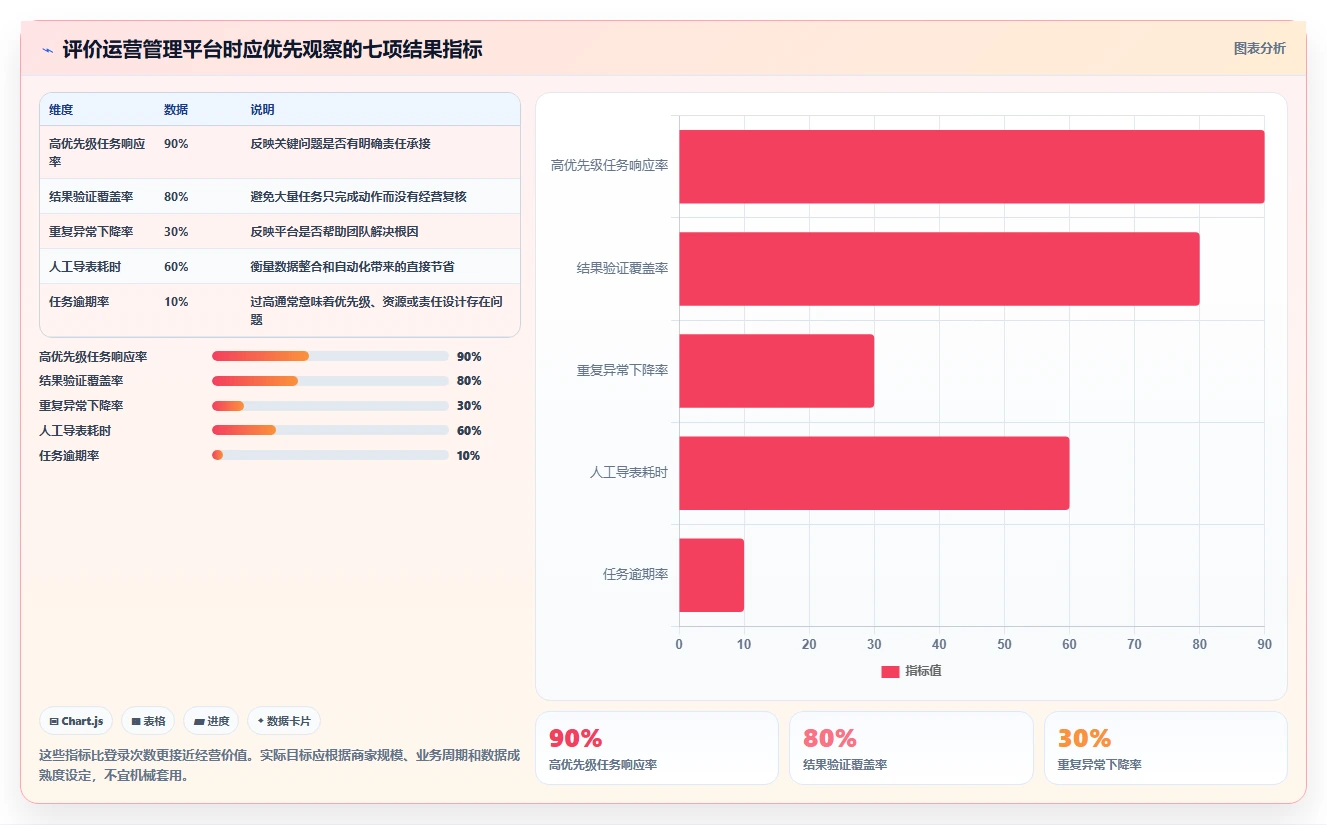This screenshot has width=1327, height=825.
Task: Click the 数据卡片 chip
Action: (284, 721)
